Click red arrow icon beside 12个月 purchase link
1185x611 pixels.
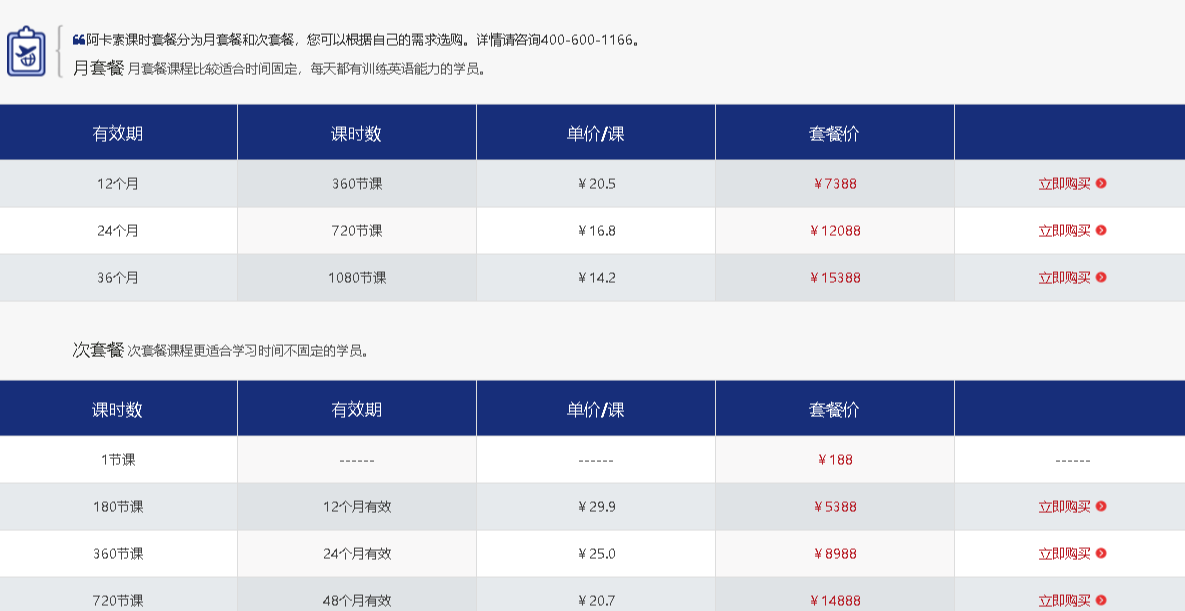[1101, 183]
